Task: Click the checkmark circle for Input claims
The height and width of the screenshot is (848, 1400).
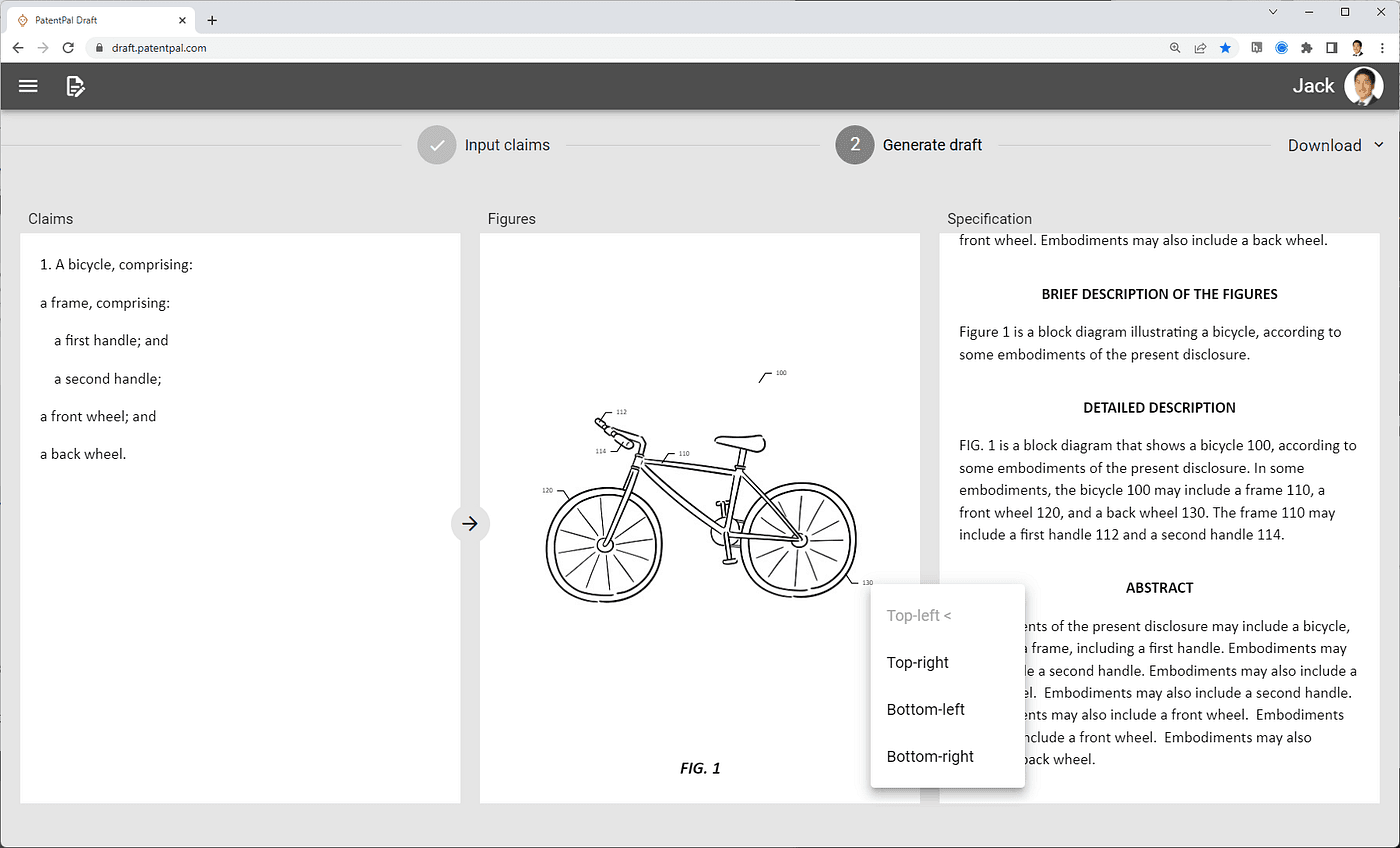Action: 436,145
